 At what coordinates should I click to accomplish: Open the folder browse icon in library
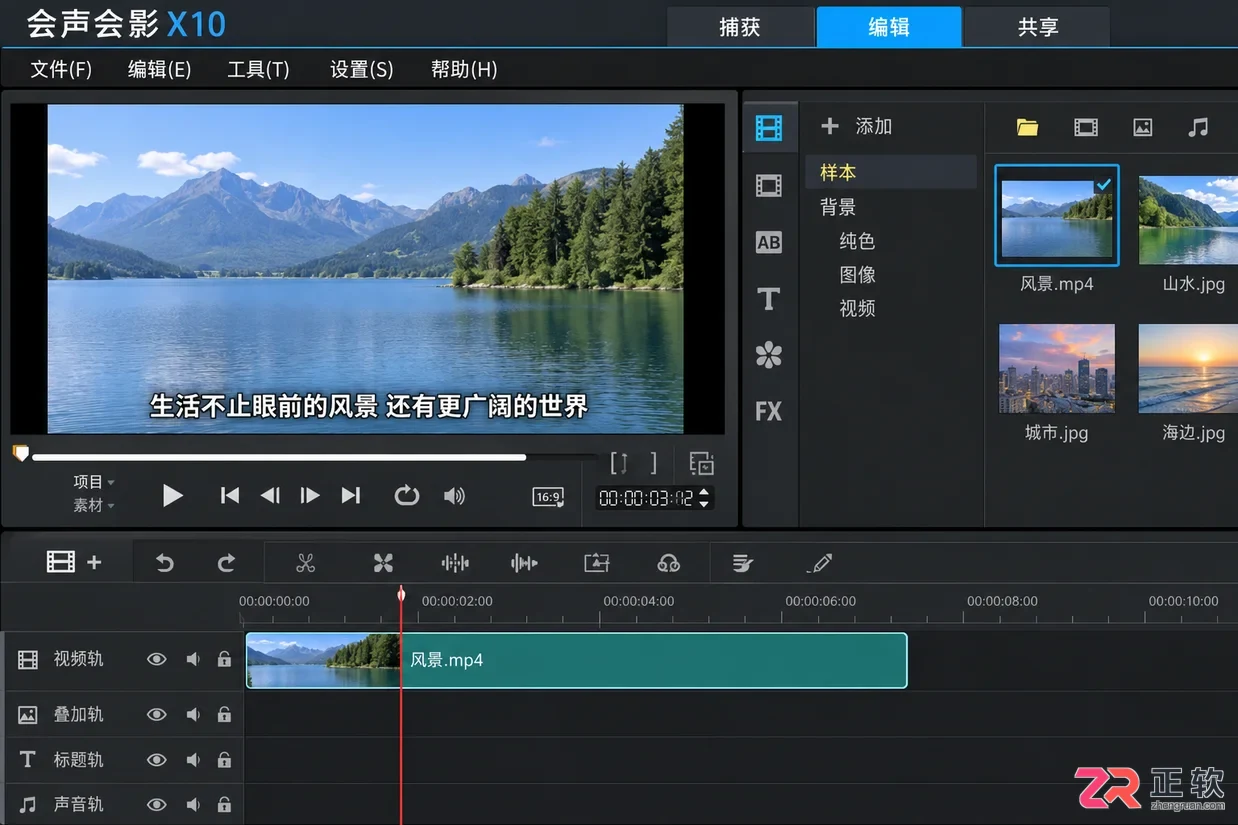[x=1027, y=127]
